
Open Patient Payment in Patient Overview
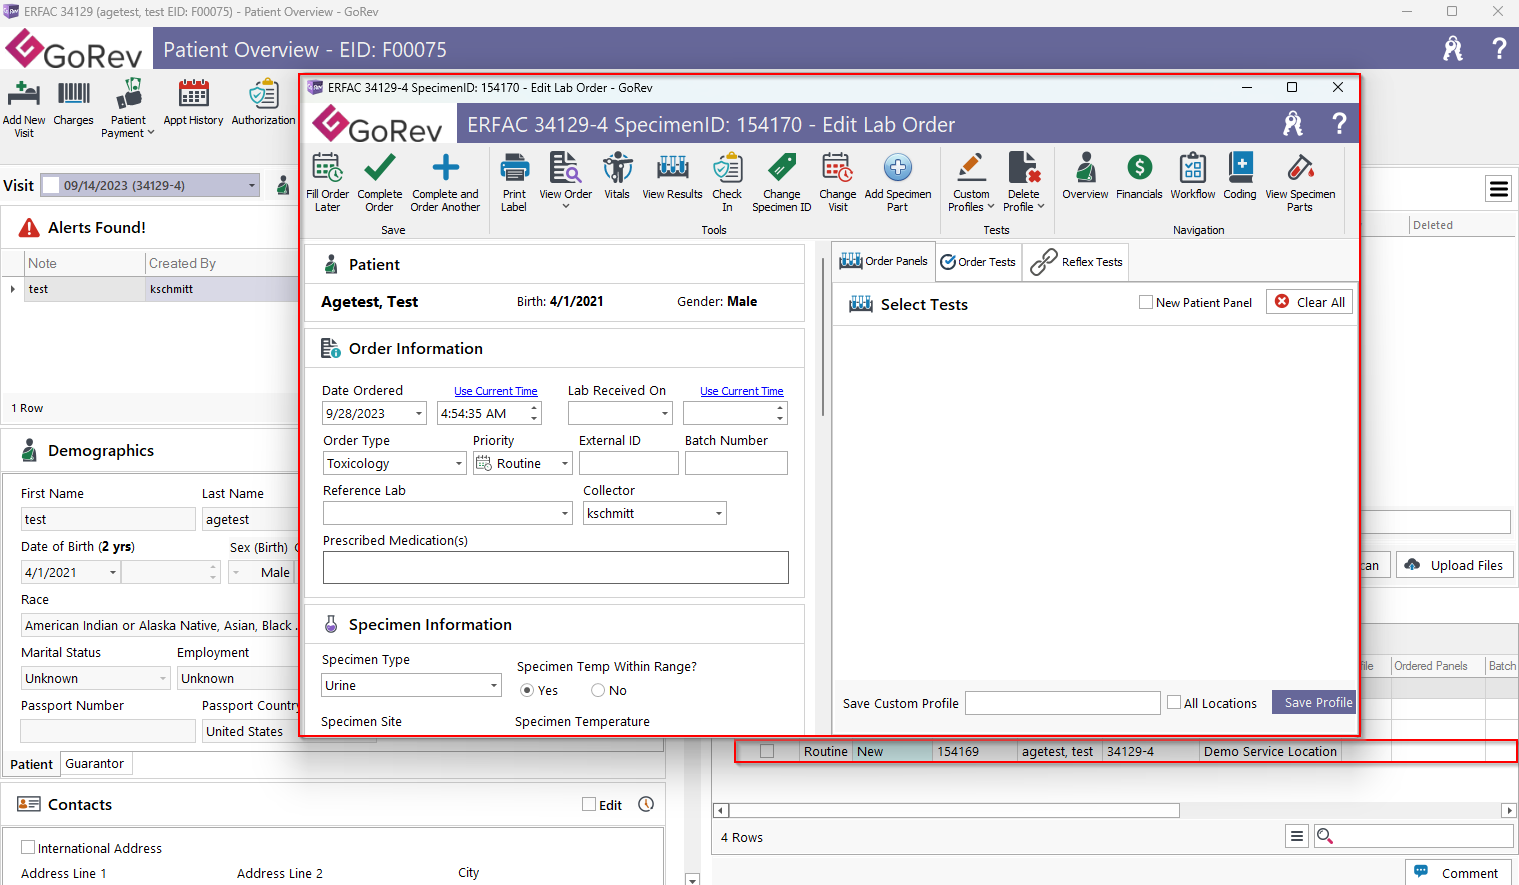(x=128, y=108)
